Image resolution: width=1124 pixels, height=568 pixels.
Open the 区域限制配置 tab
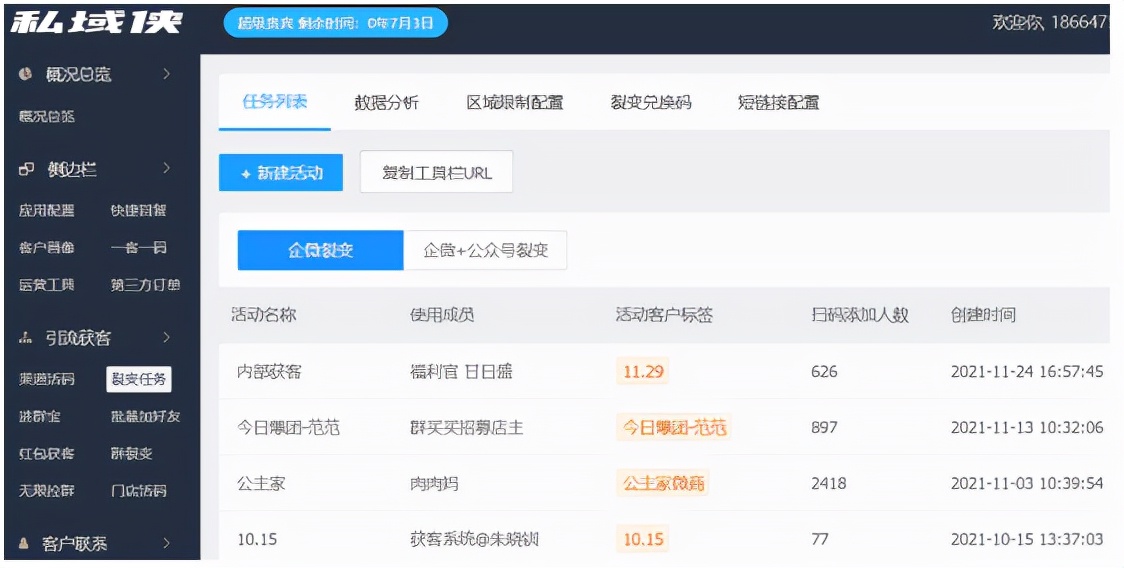[515, 103]
